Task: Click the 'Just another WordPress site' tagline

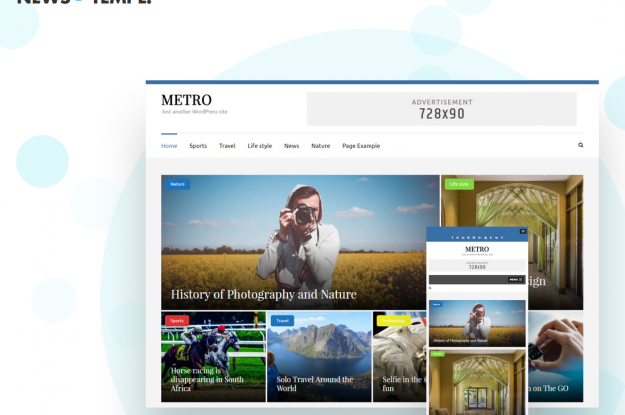Action: point(194,112)
